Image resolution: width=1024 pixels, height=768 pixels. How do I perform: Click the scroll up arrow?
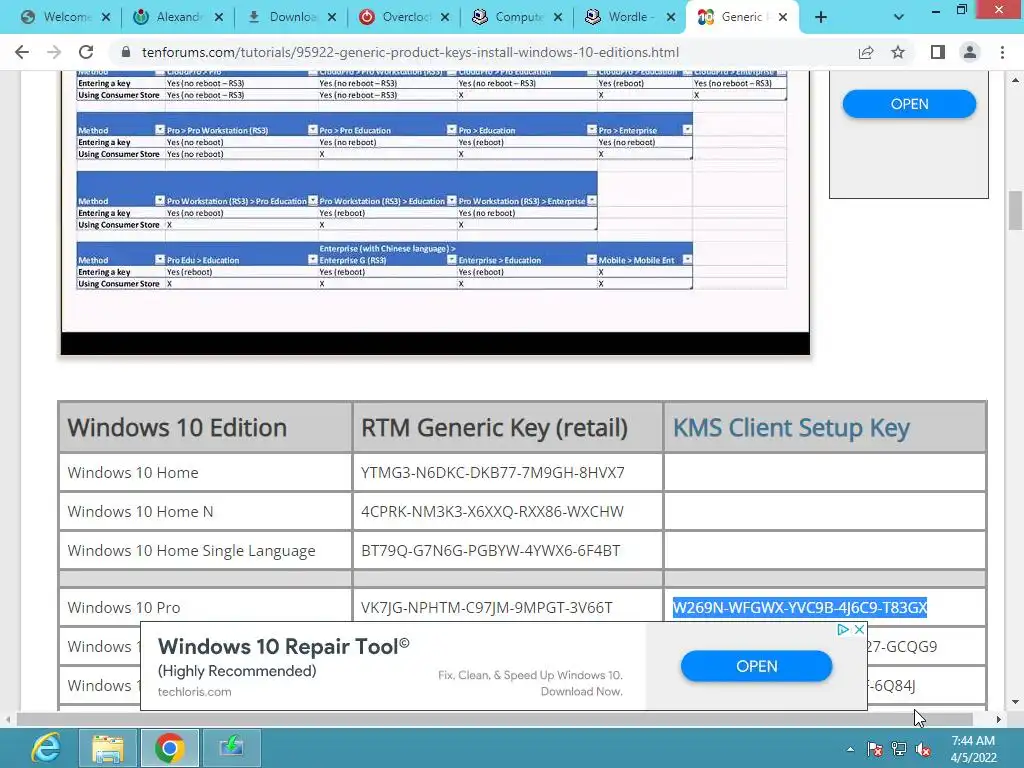pyautogui.click(x=1014, y=80)
